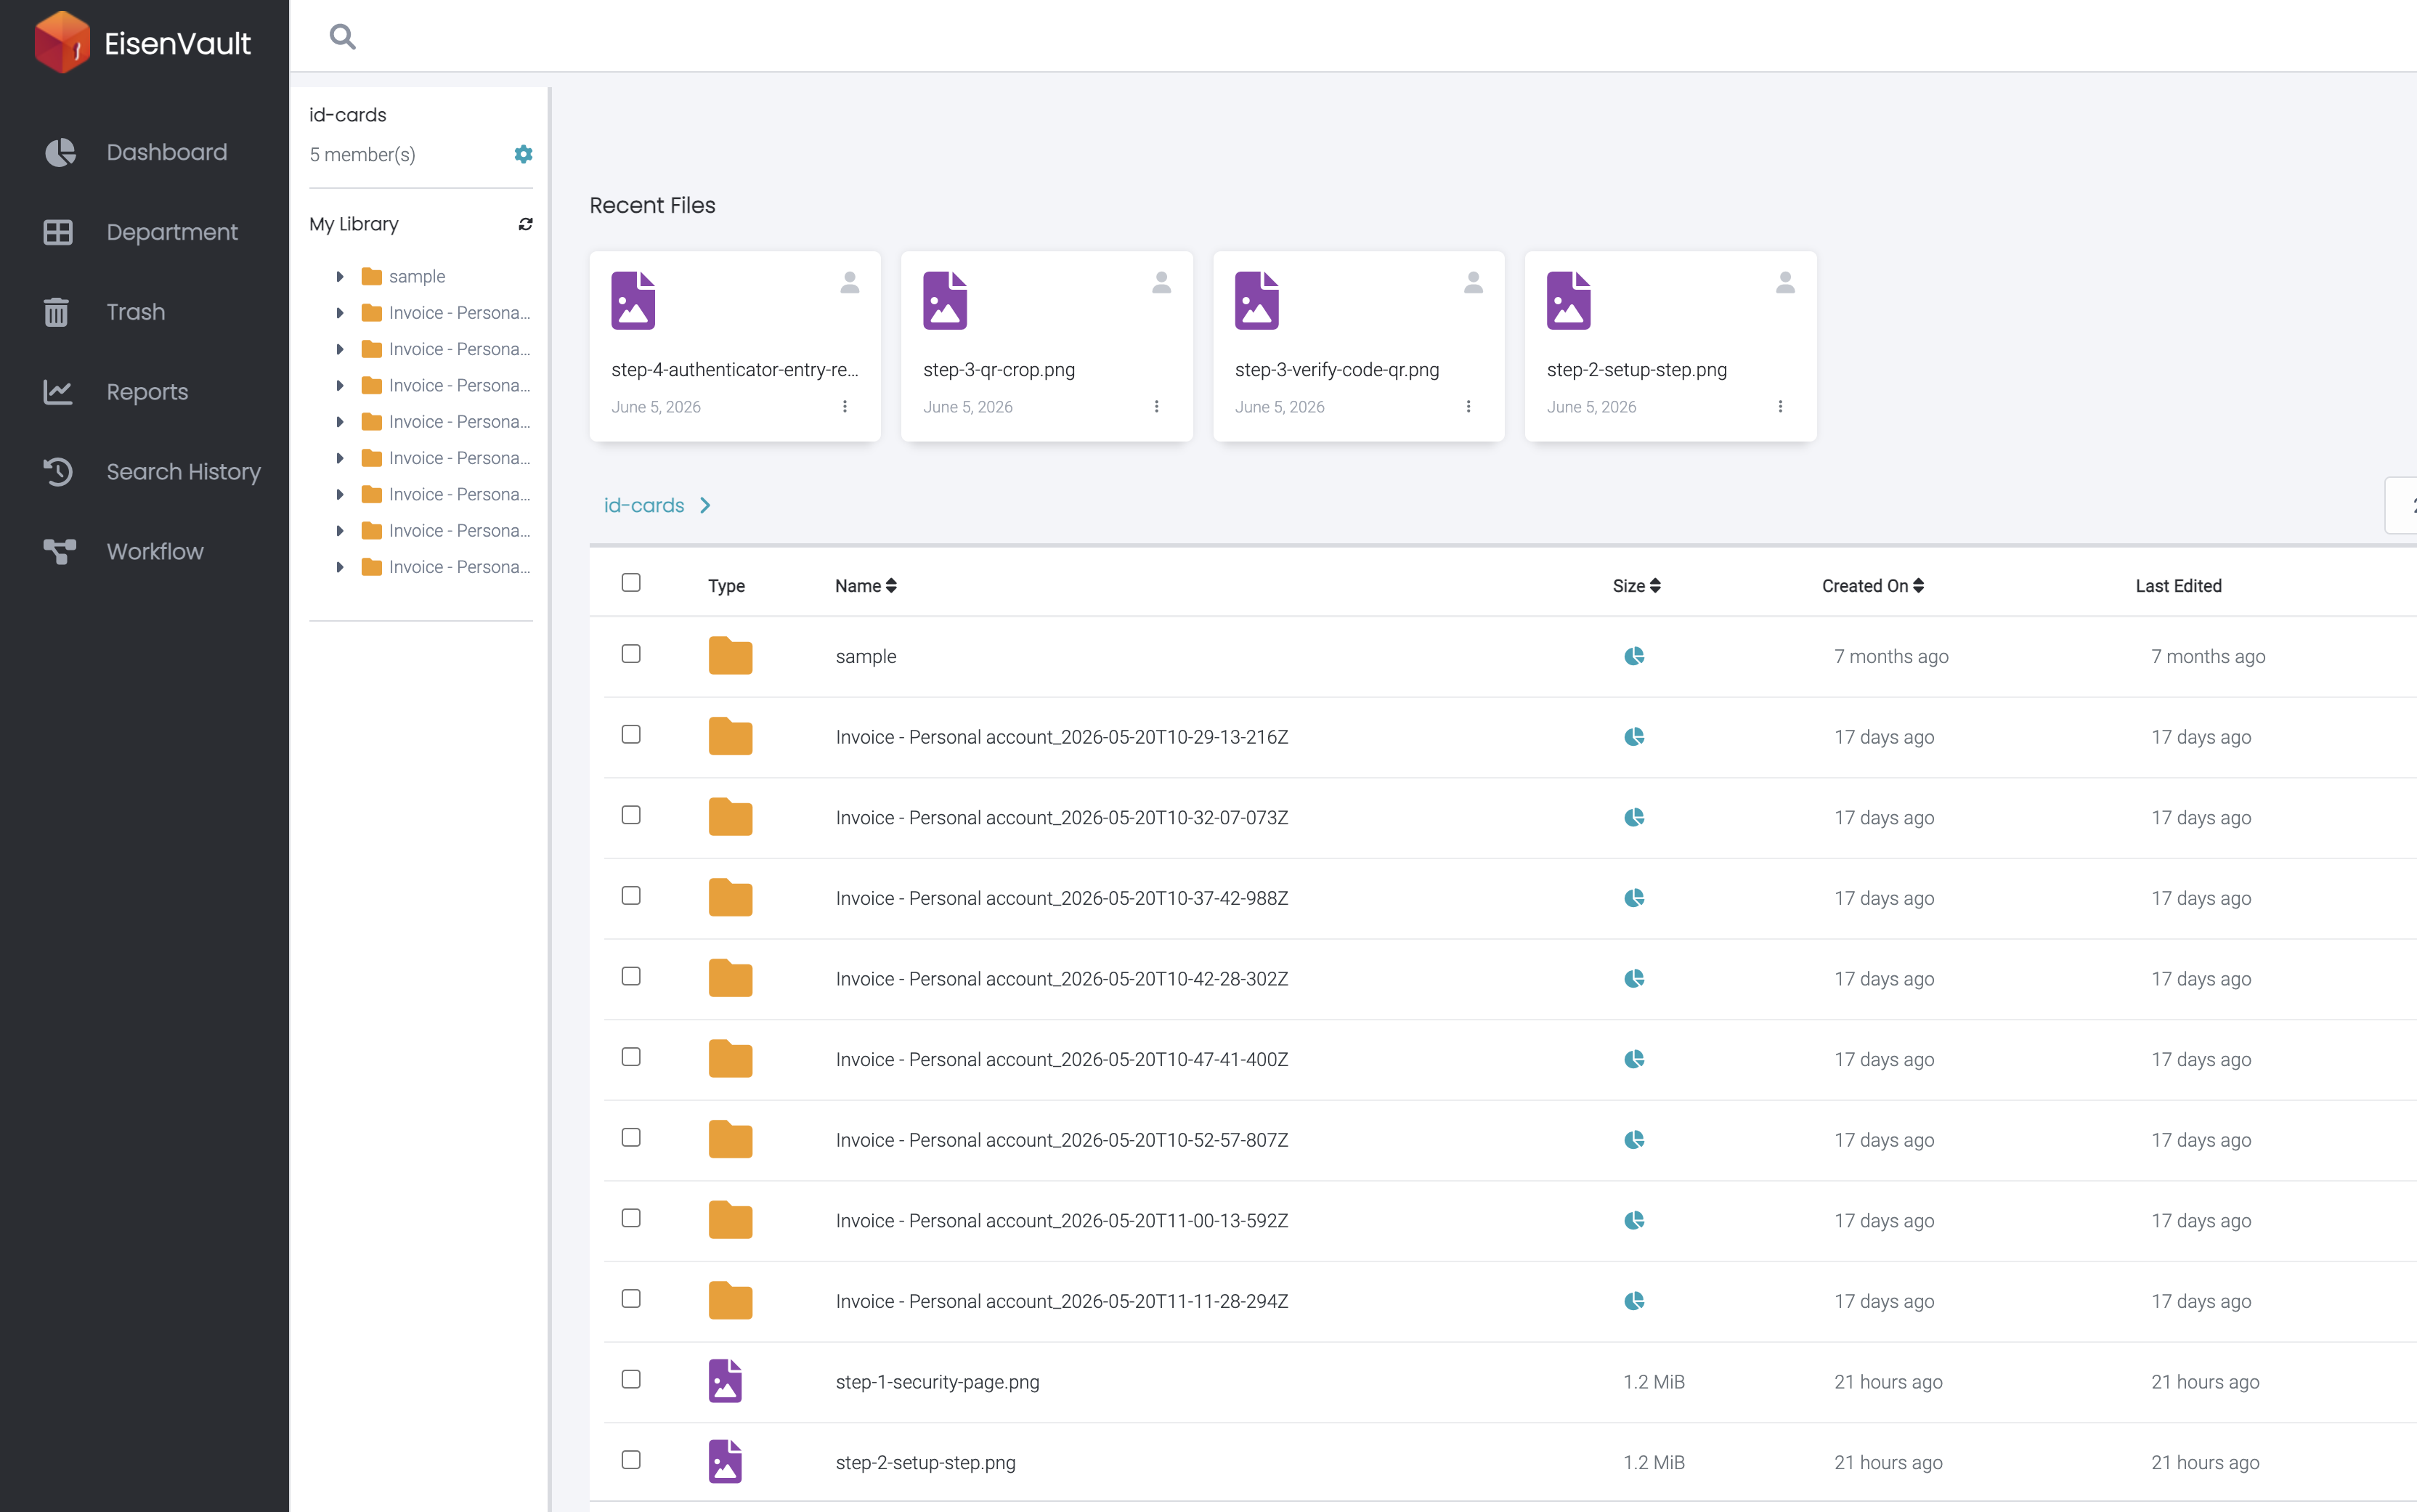Click the Search History clock icon

pos(58,472)
